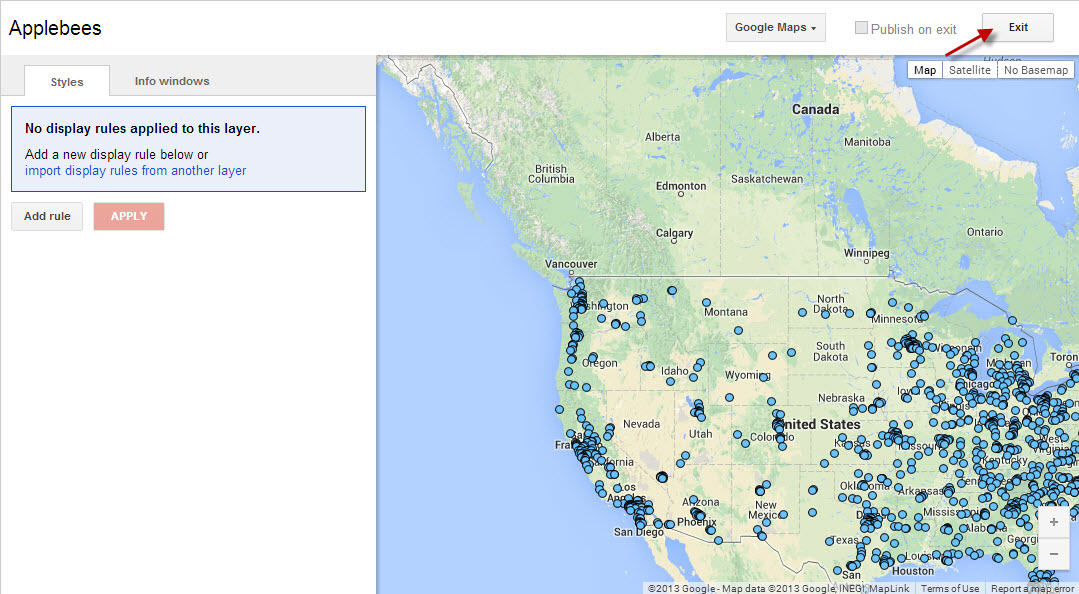Click the South Dakota label

coord(830,352)
